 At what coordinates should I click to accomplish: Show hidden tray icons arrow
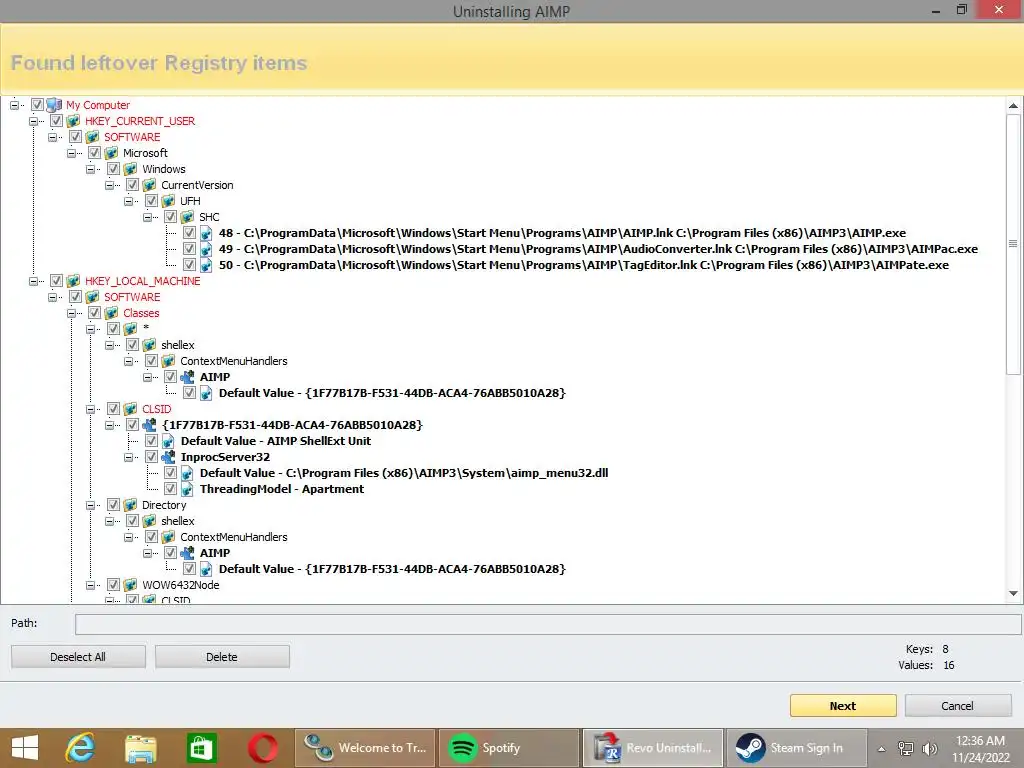click(882, 749)
